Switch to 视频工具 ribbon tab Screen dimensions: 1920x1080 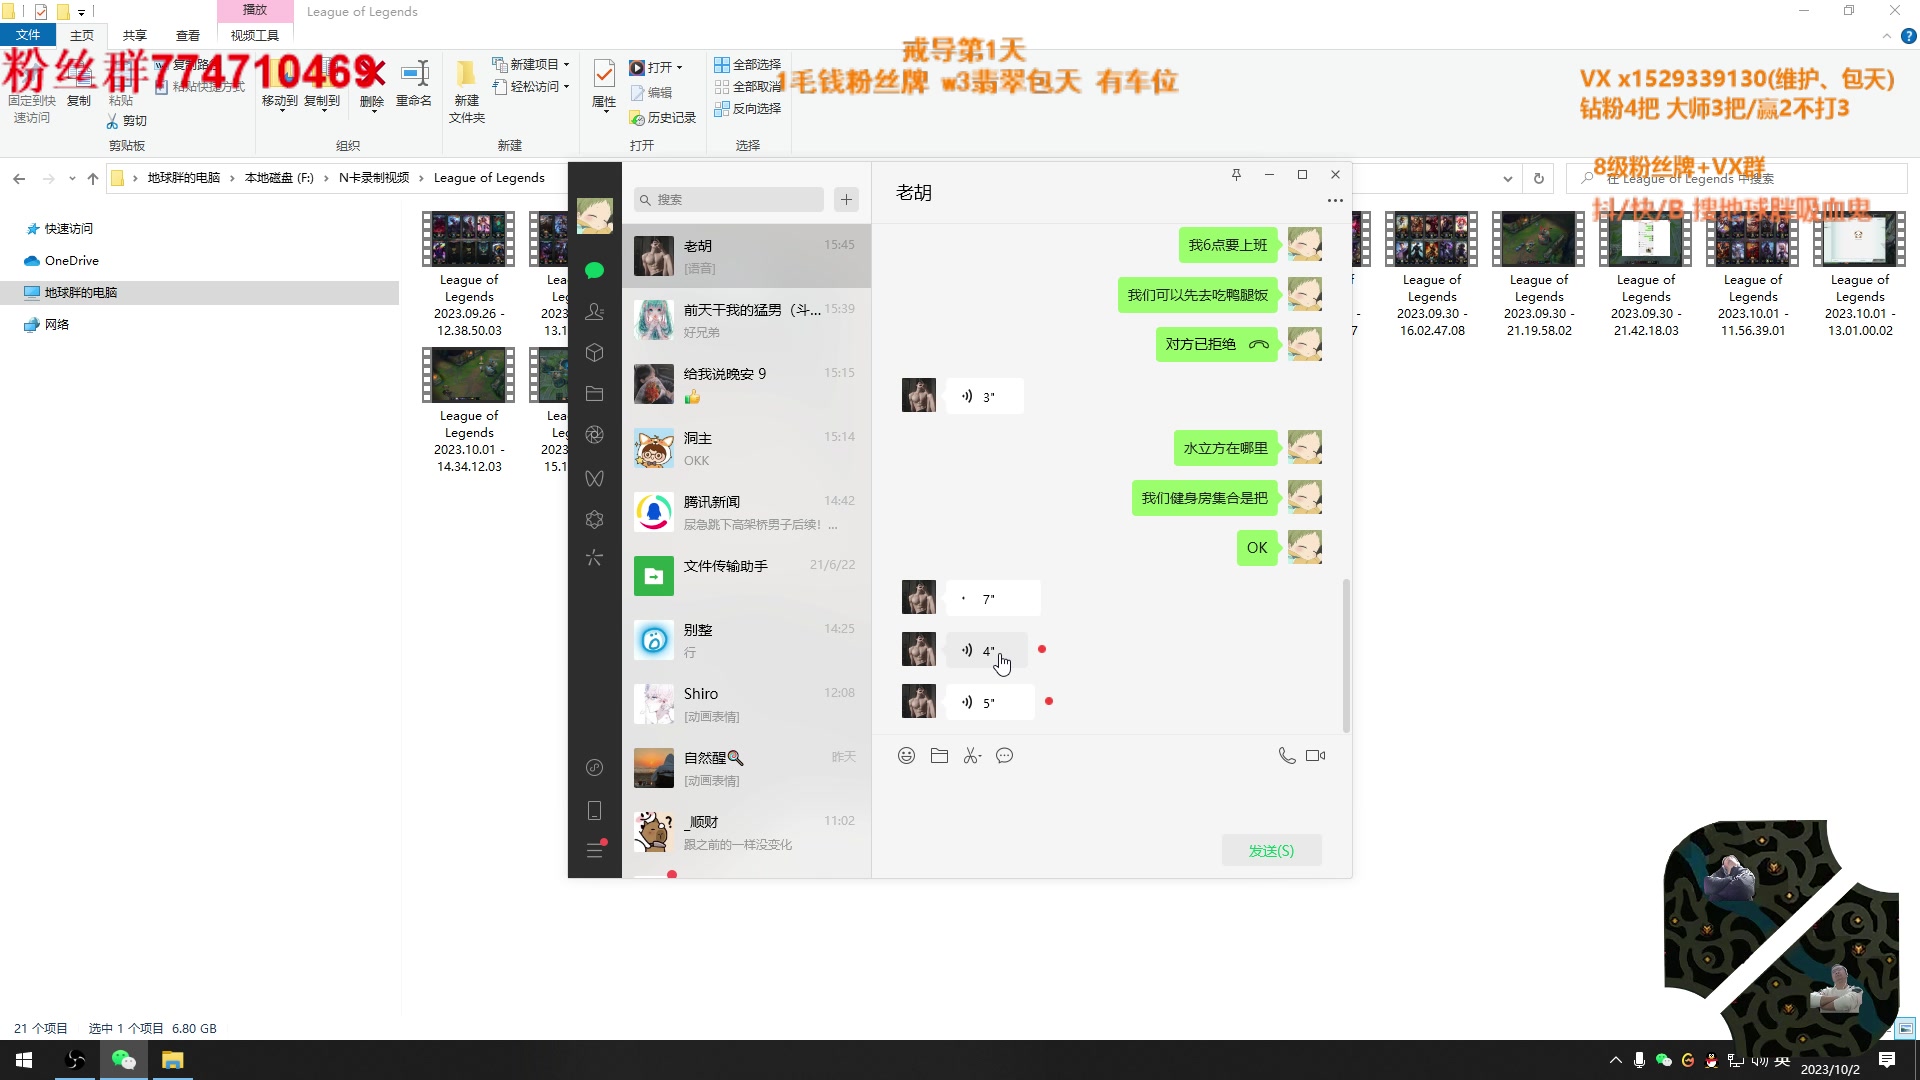pos(255,35)
